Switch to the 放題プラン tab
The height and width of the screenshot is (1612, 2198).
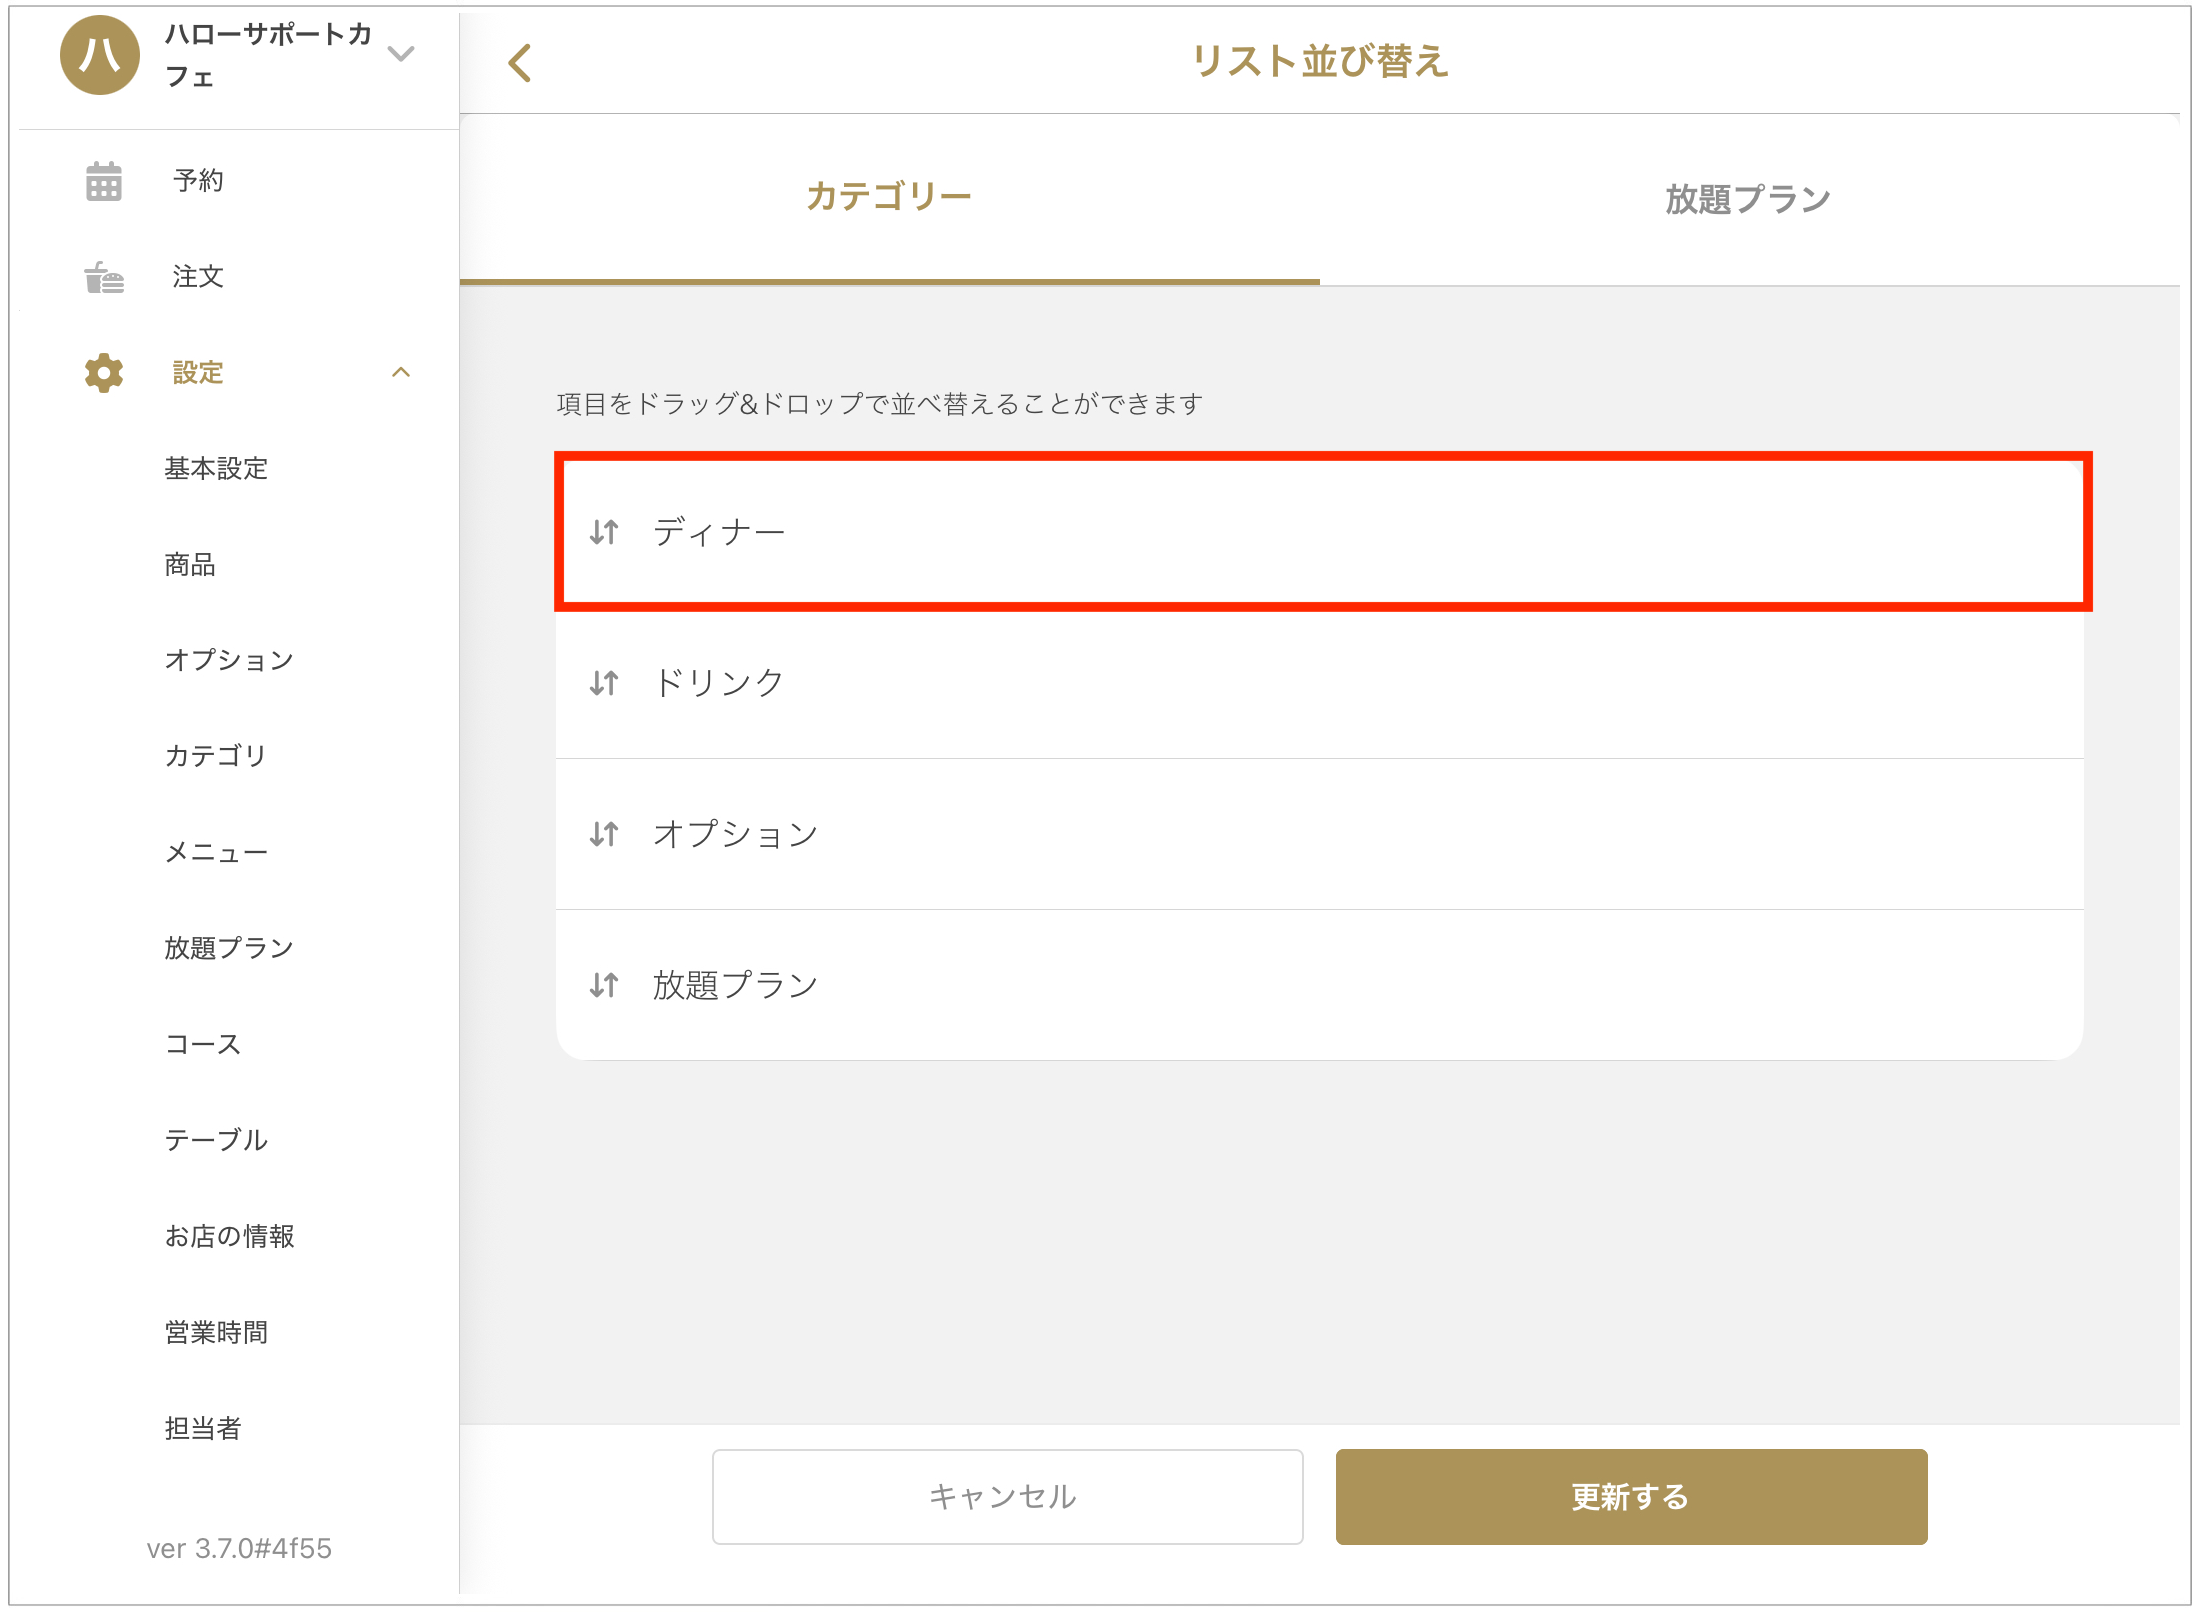pyautogui.click(x=1748, y=199)
